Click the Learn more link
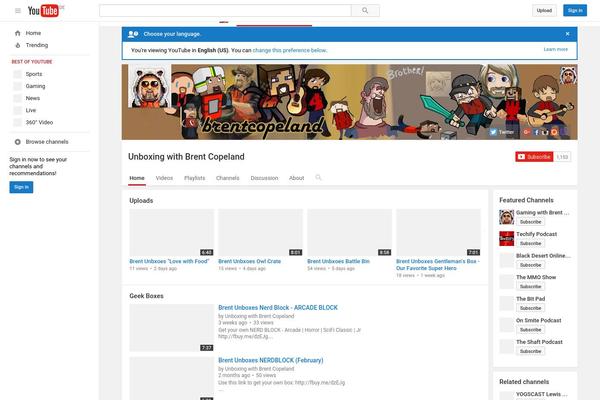The width and height of the screenshot is (600, 400). [x=556, y=49]
